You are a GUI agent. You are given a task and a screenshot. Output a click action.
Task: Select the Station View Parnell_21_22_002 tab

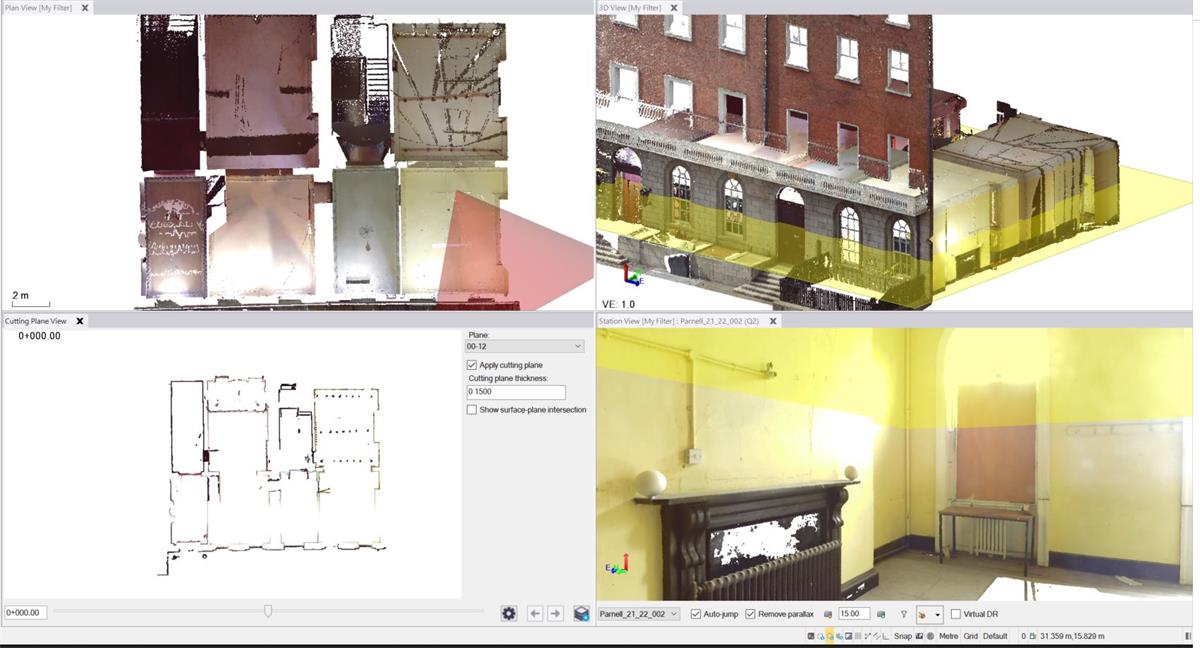(679, 321)
